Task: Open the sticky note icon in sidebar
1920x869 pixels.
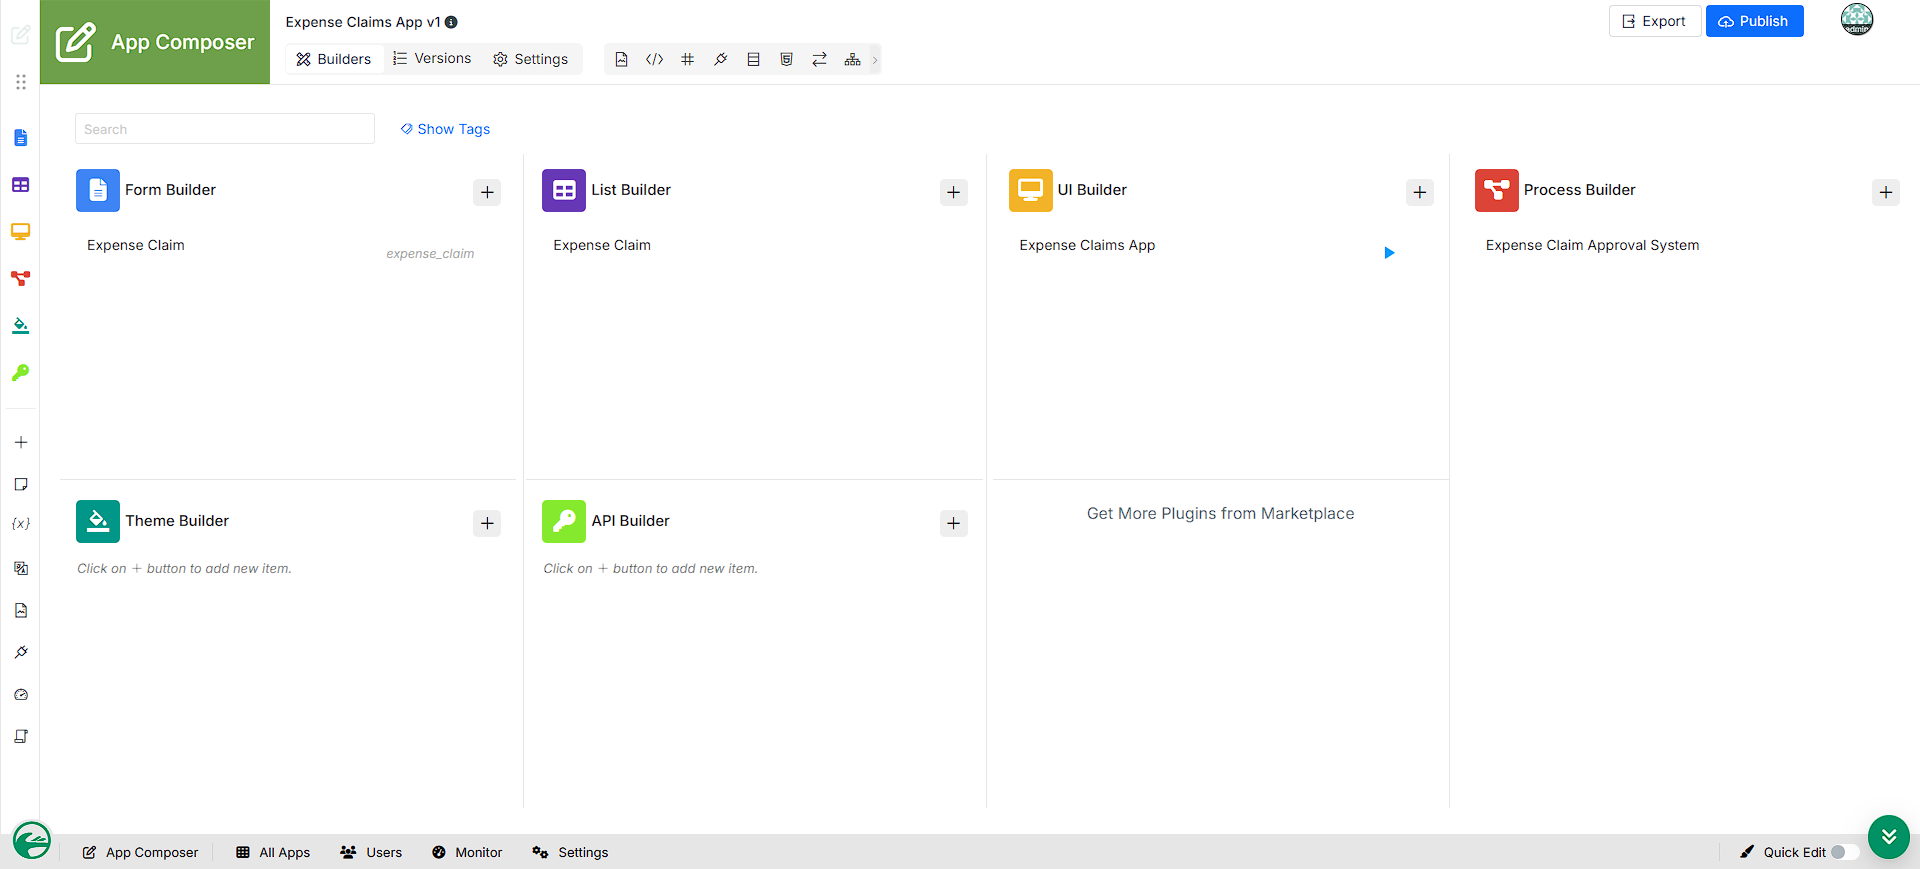Action: click(x=21, y=484)
